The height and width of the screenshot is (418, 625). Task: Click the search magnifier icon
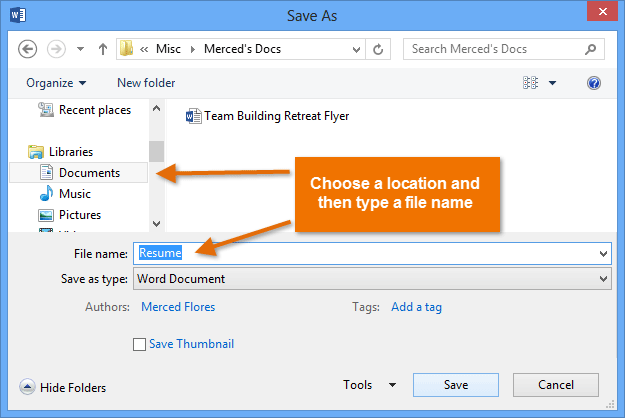tap(590, 49)
